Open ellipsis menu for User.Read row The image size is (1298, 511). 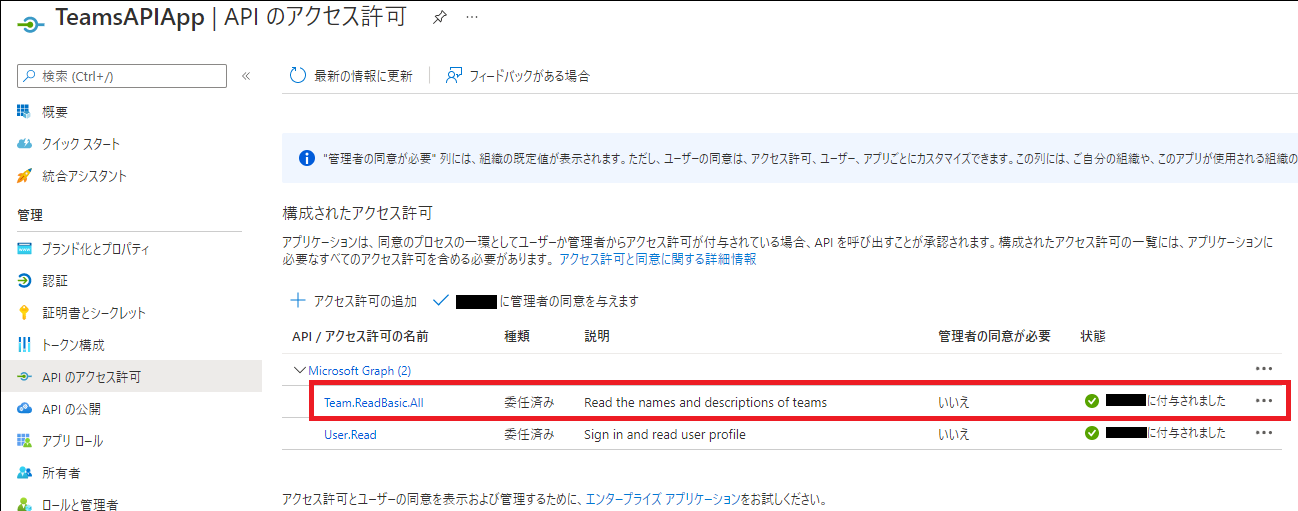[1263, 433]
